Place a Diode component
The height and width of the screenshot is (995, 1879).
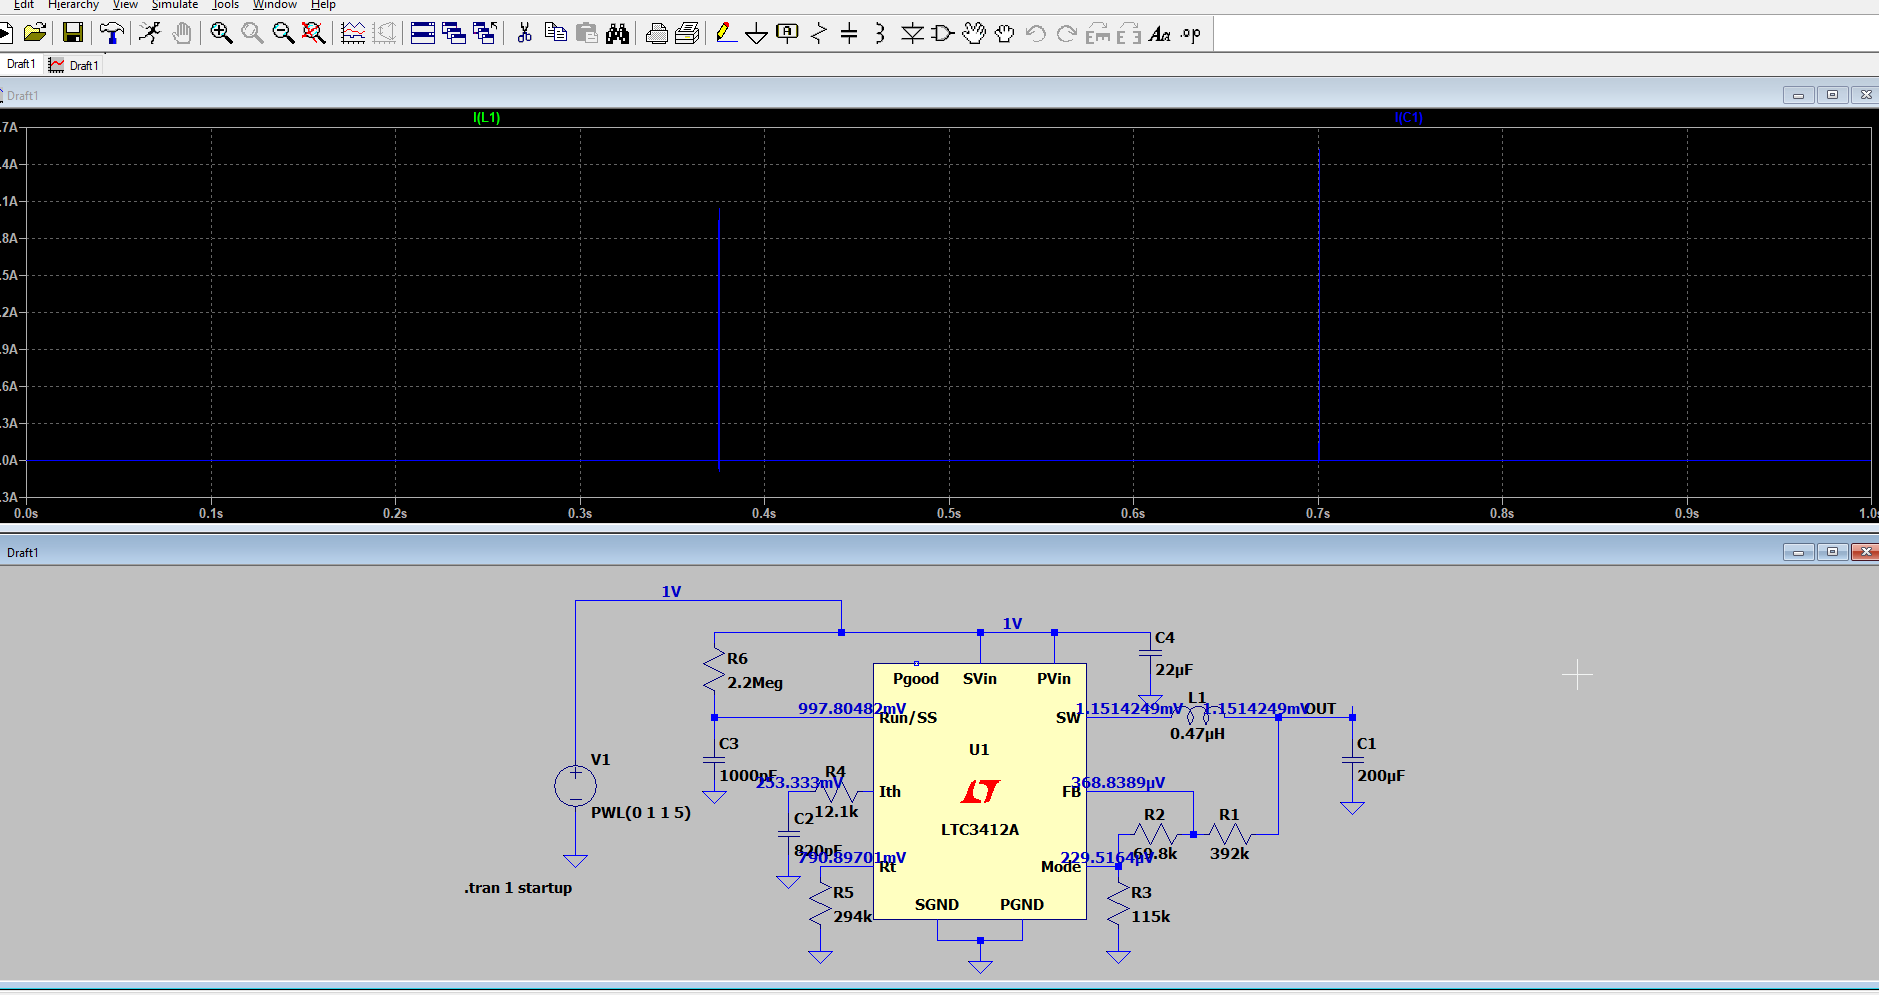coord(912,33)
